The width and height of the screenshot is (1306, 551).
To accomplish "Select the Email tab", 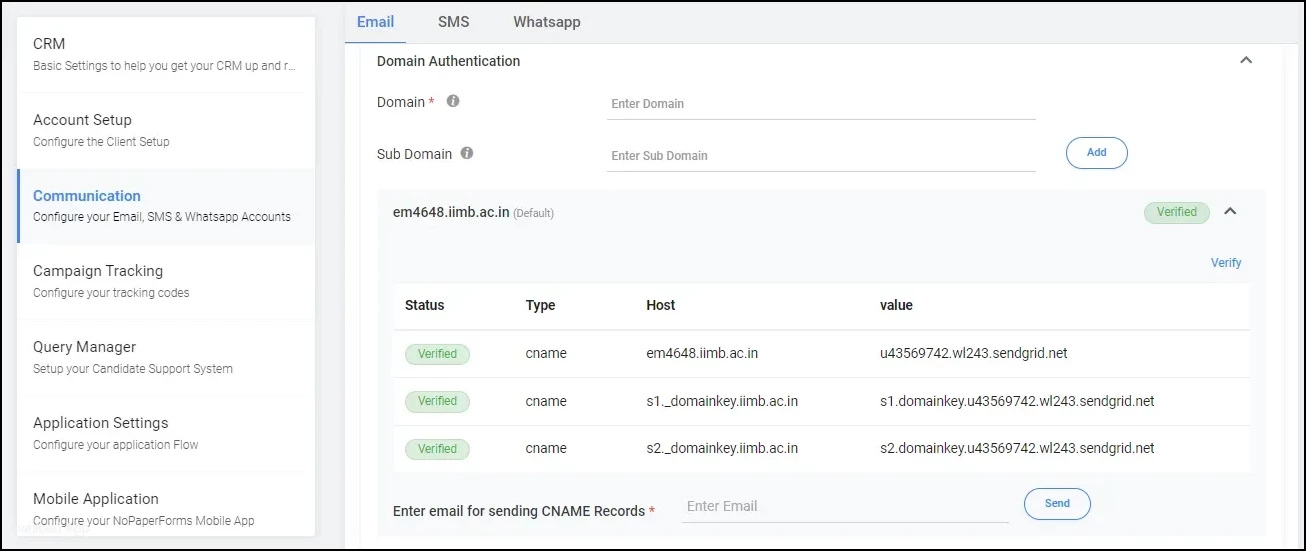I will 375,22.
